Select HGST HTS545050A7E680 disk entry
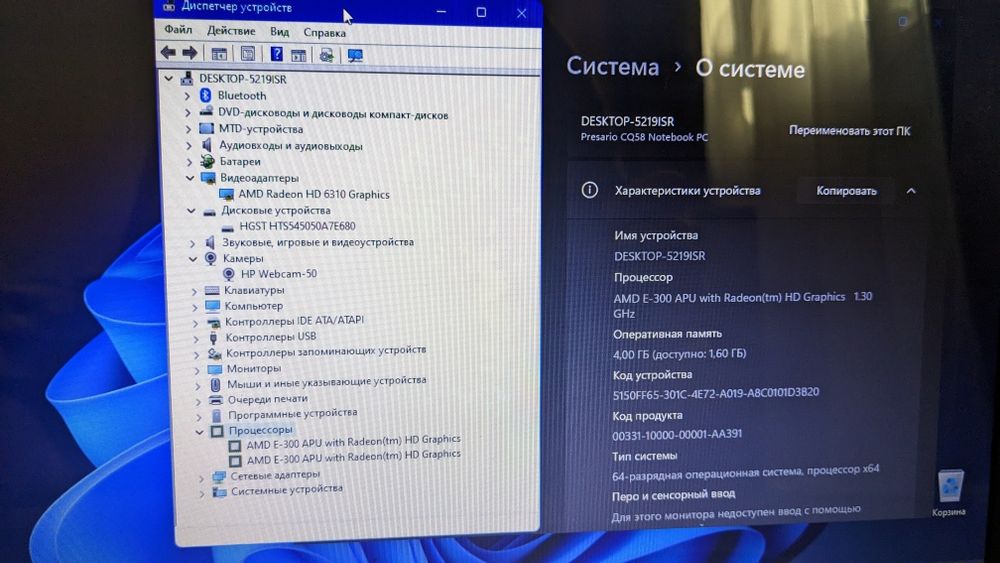The height and width of the screenshot is (563, 1000). point(297,226)
